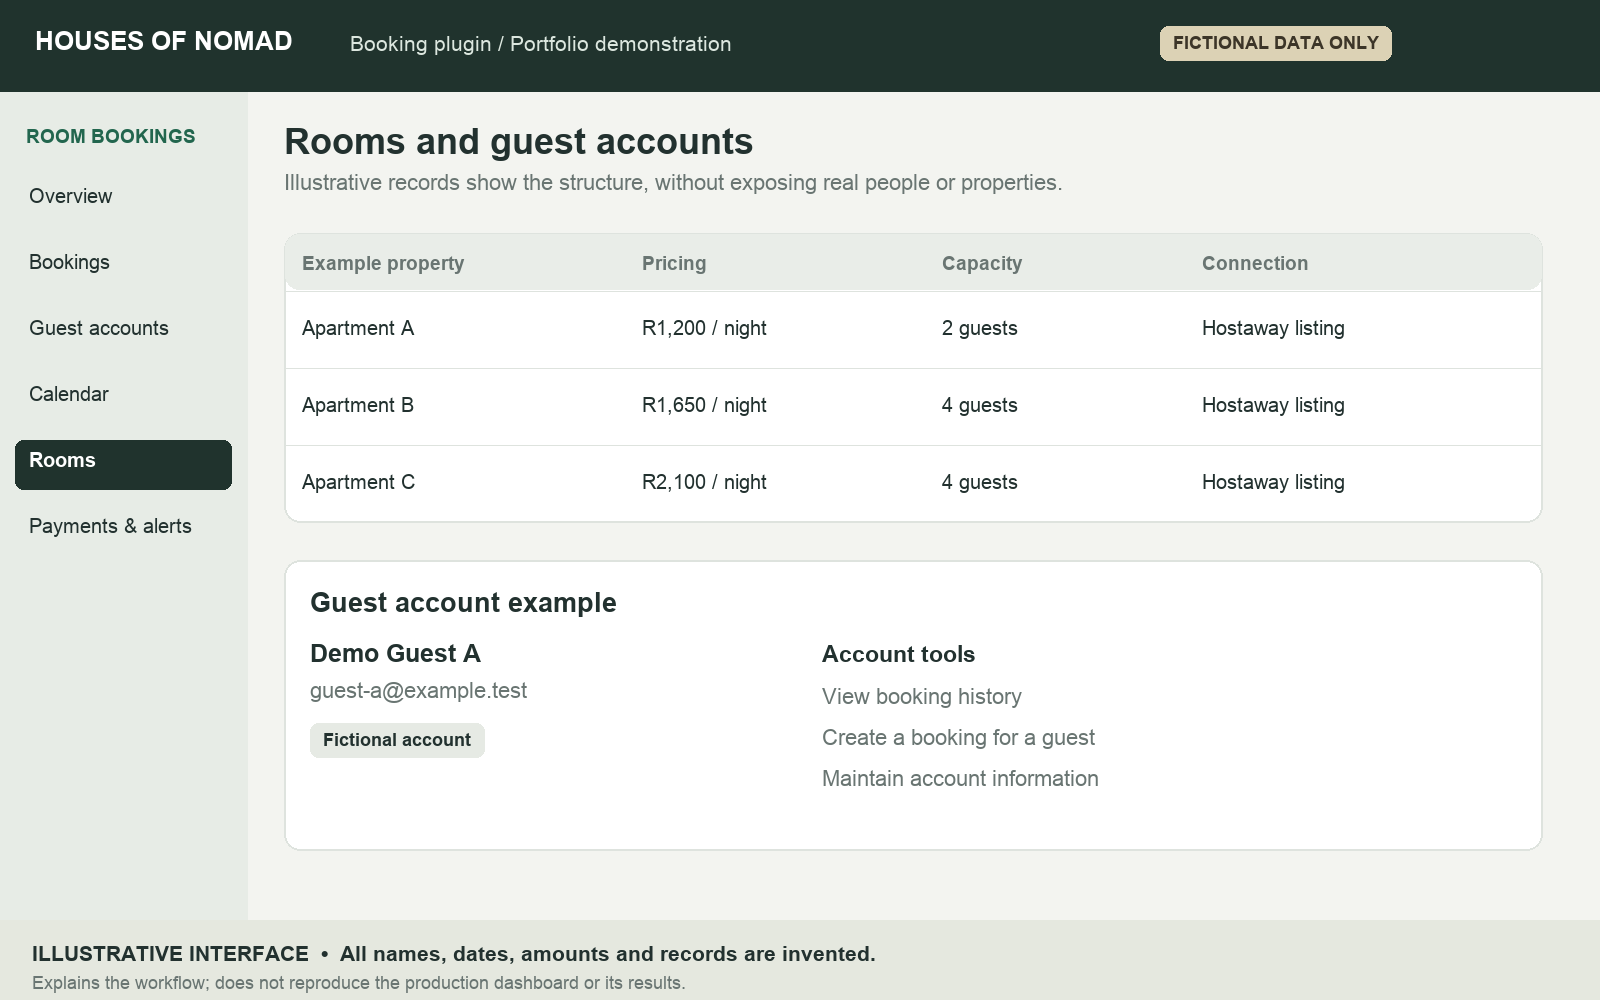The height and width of the screenshot is (1000, 1600).
Task: Click Apartment A's Hostaway listing cell
Action: pos(1273,328)
